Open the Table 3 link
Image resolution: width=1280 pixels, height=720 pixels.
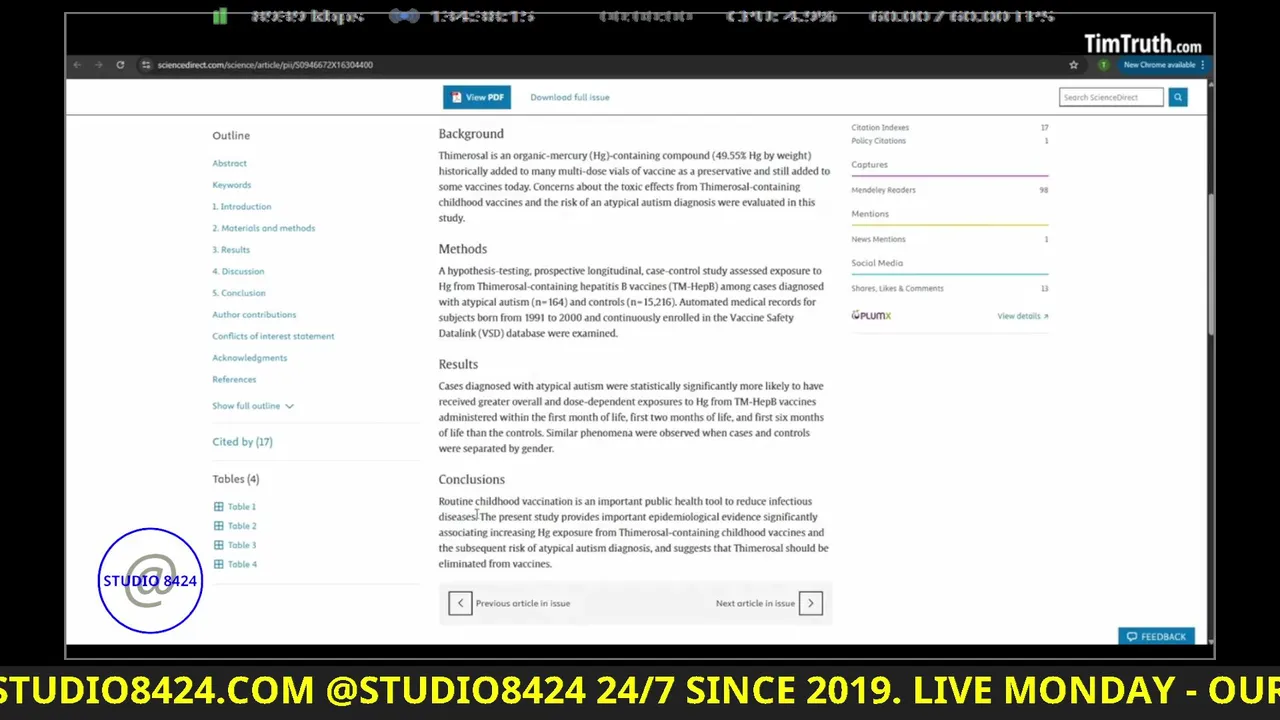[x=242, y=545]
